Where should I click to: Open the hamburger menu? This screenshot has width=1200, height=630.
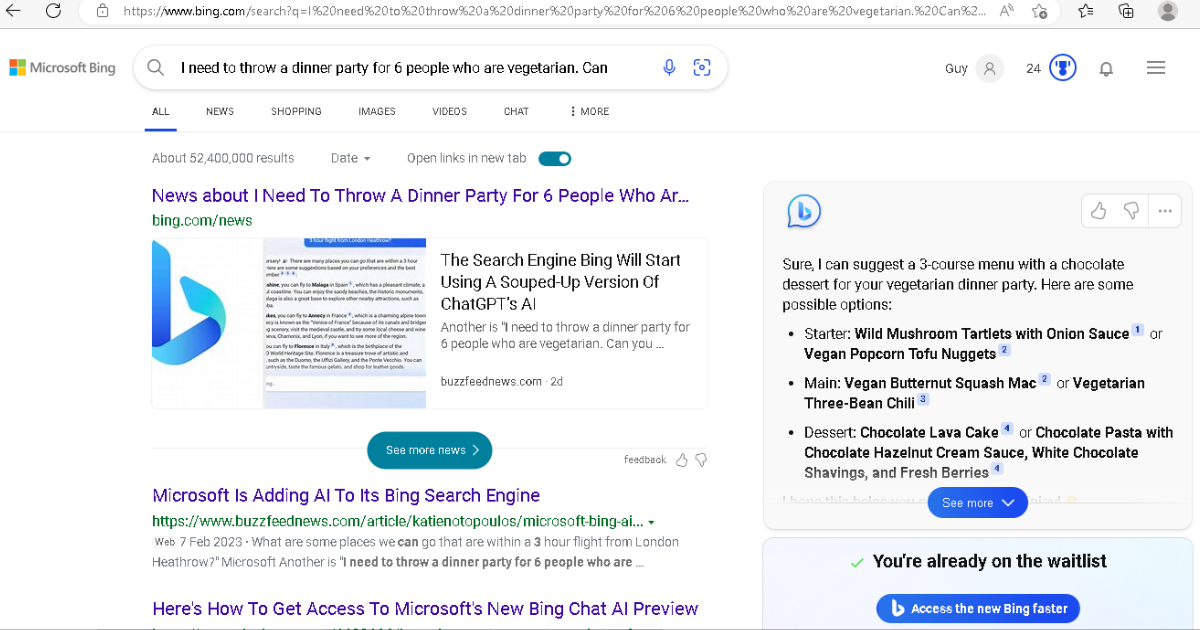tap(1156, 67)
